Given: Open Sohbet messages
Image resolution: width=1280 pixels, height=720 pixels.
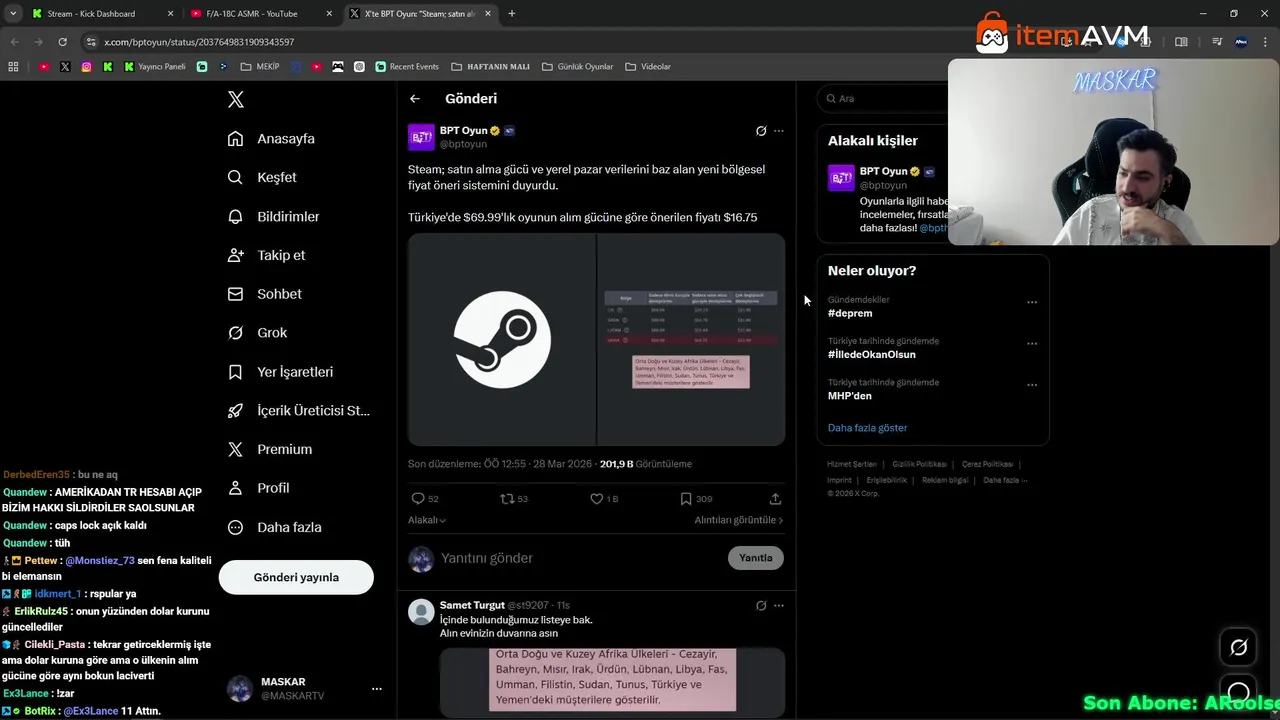Looking at the screenshot, I should 264,294.
